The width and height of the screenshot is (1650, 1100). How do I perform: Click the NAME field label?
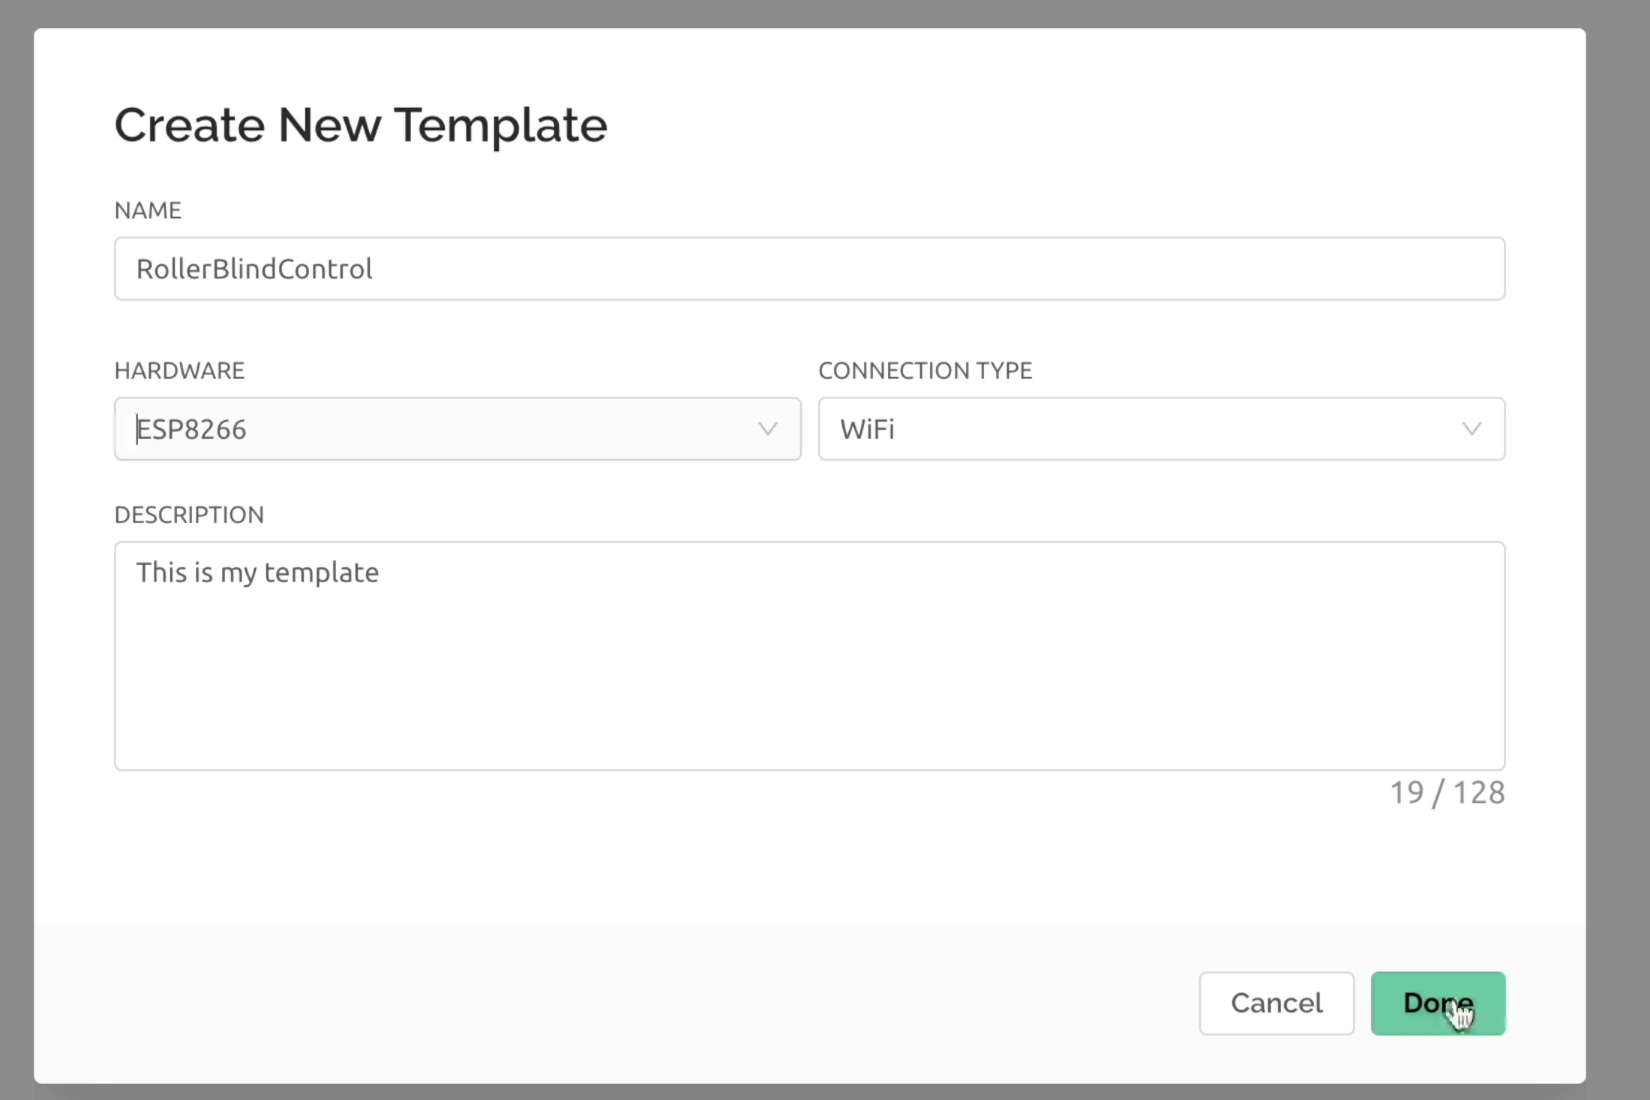147,210
